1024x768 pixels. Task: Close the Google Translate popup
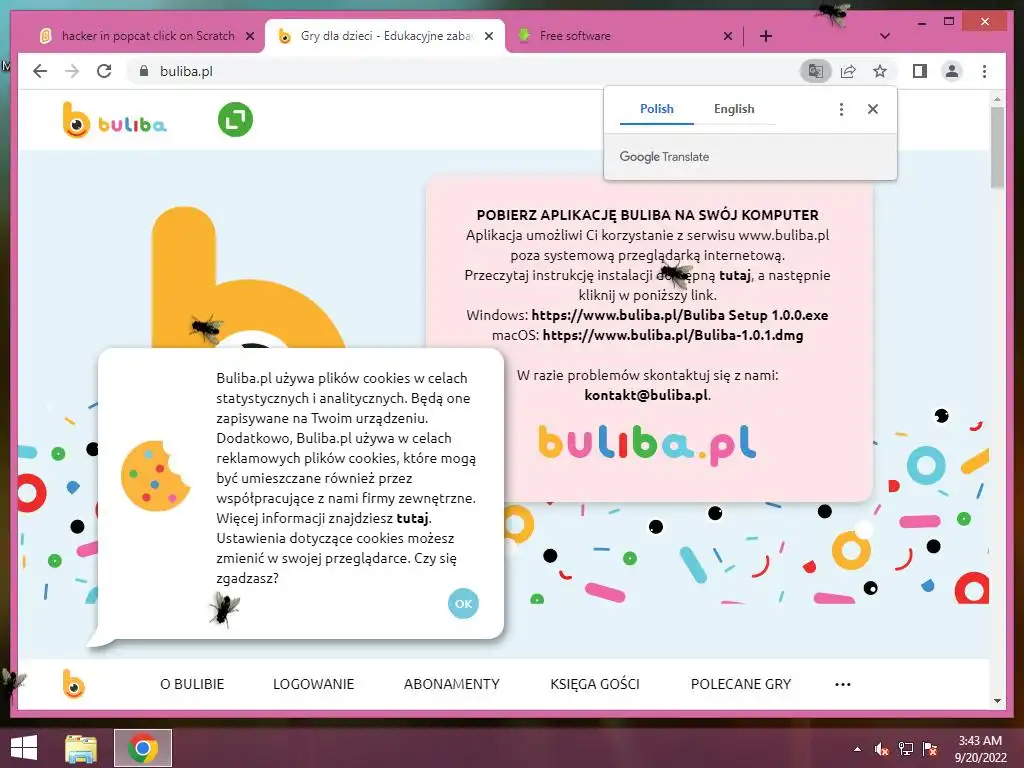(x=872, y=109)
